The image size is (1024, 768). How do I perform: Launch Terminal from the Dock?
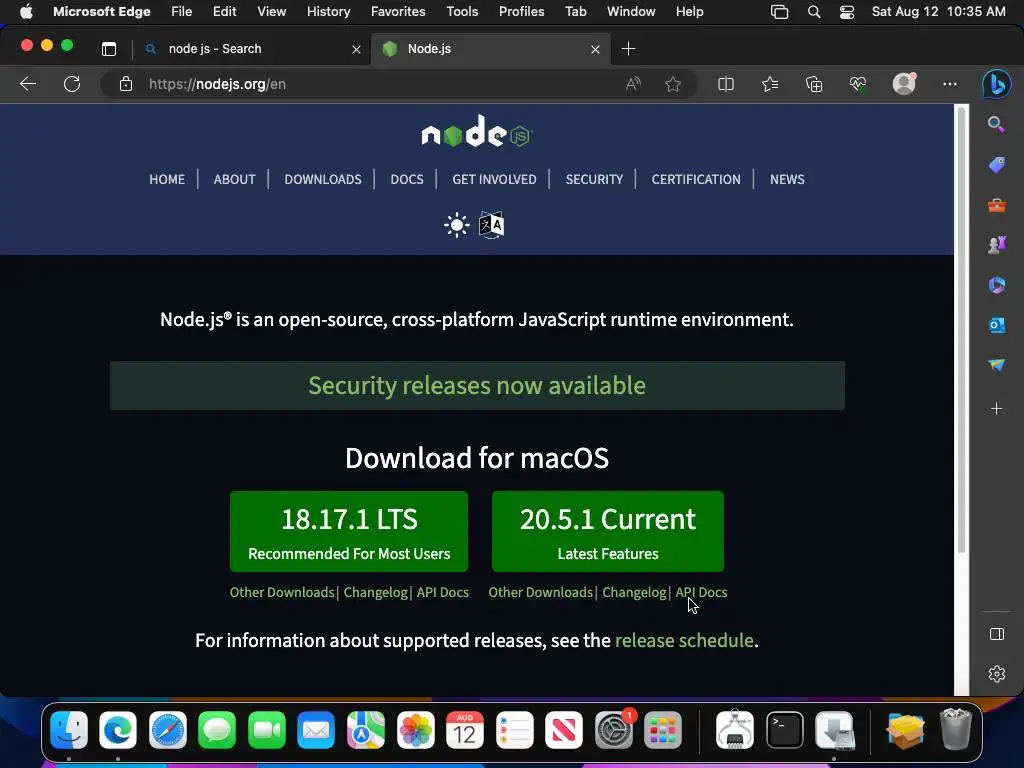(x=784, y=729)
